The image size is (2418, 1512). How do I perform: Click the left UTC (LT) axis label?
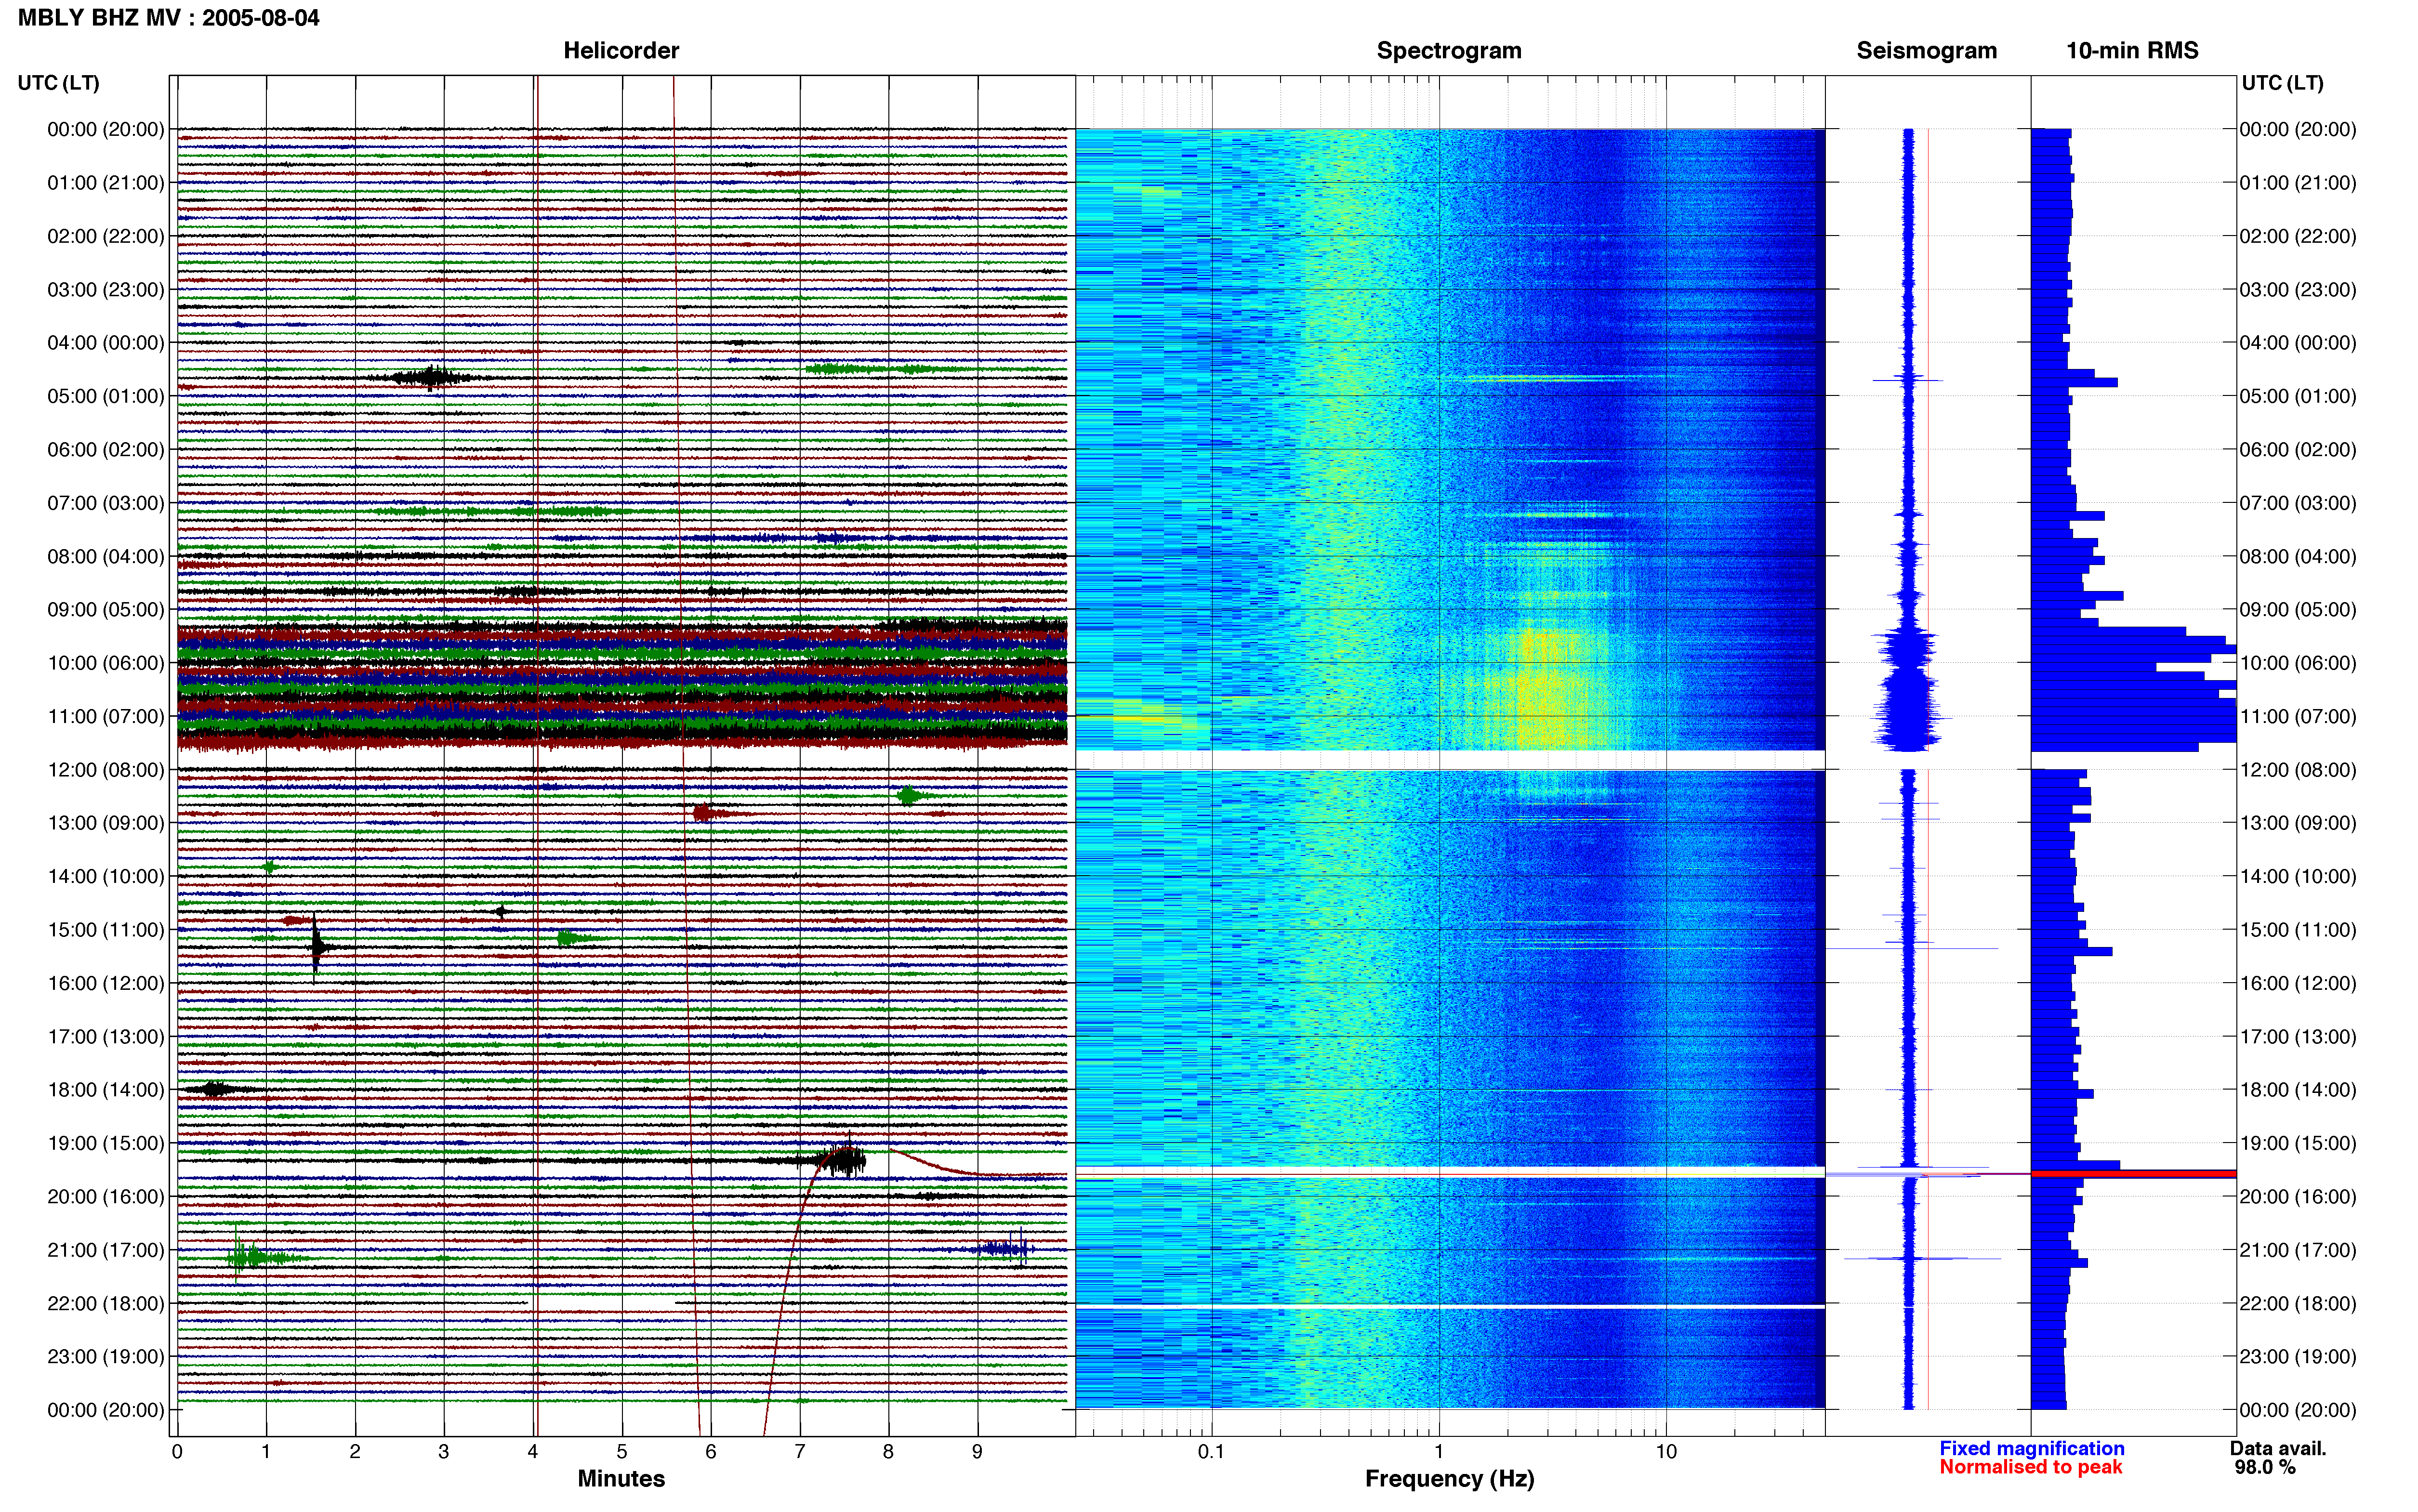pyautogui.click(x=59, y=83)
